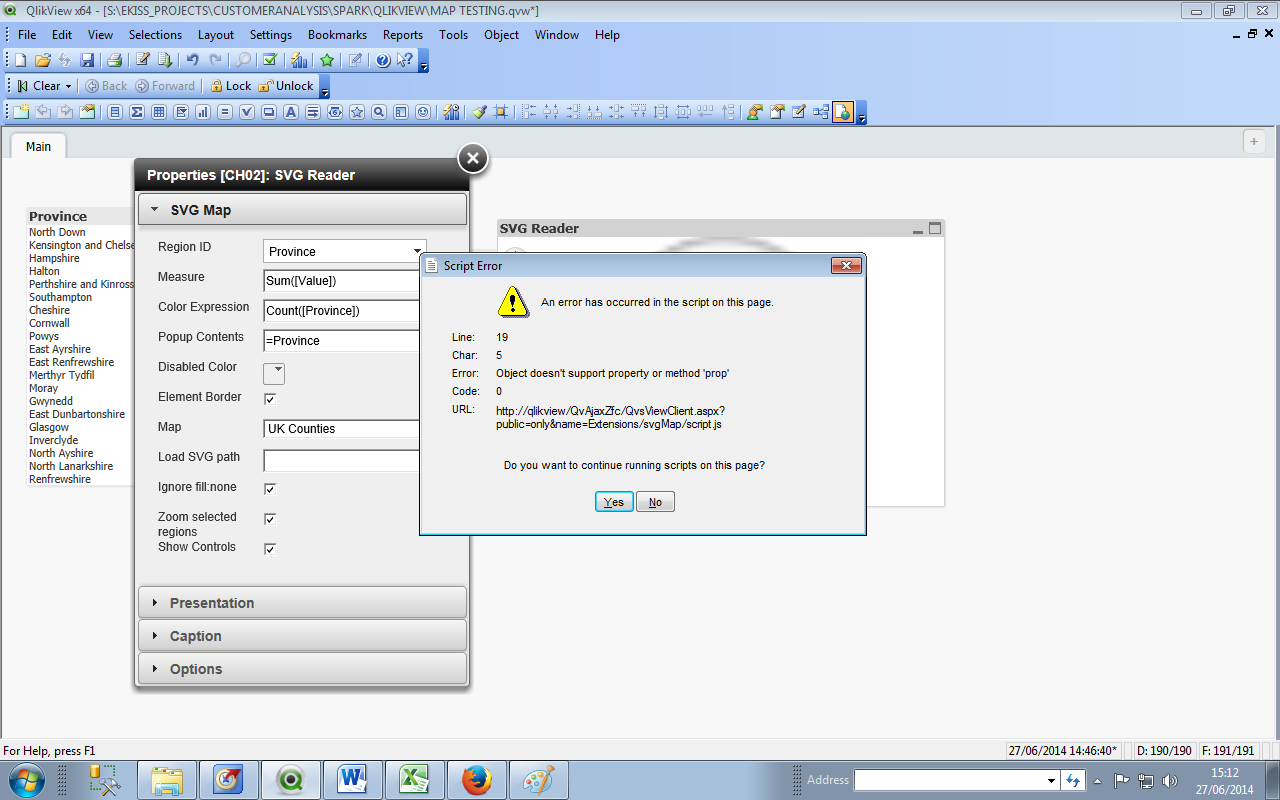Screen dimensions: 1280x800
Task: Toggle the Ignore fill:none checkbox
Action: pyautogui.click(x=269, y=489)
